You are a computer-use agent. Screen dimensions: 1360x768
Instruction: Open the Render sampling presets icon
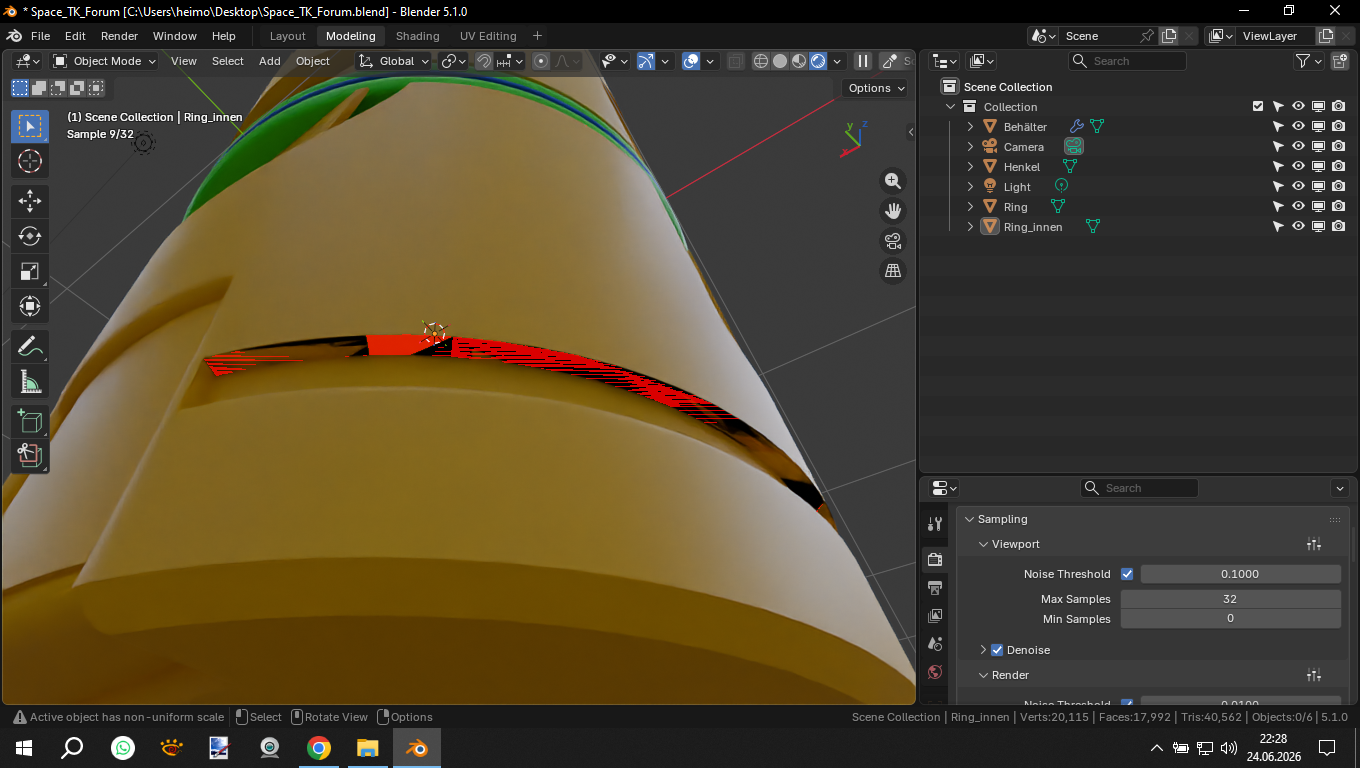(1314, 675)
